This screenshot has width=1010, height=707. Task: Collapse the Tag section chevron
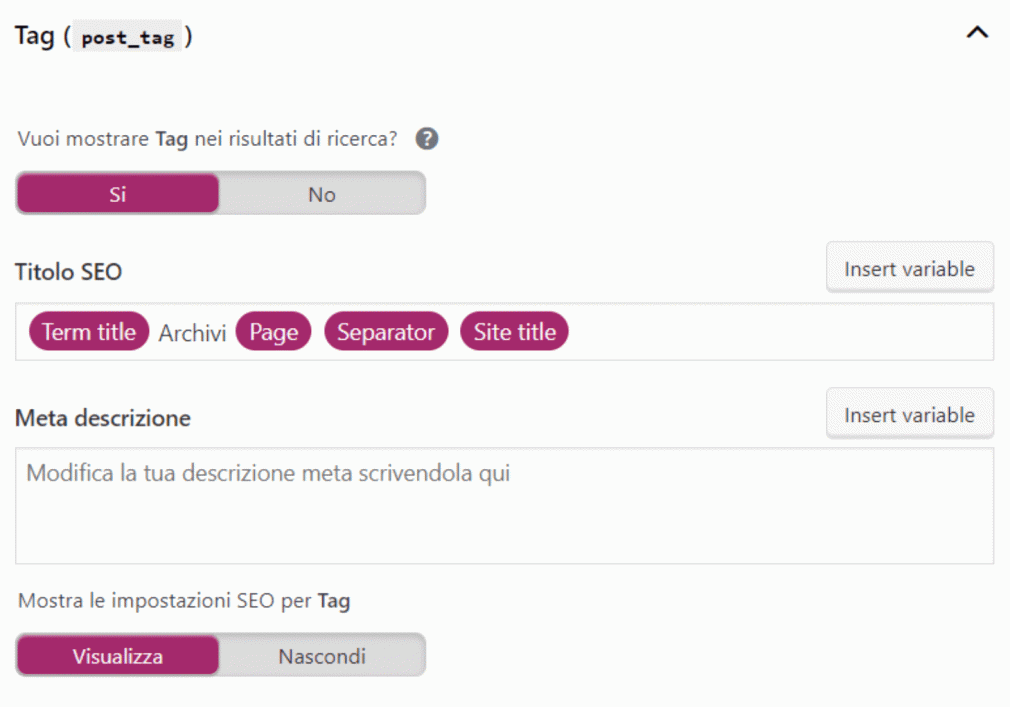[977, 32]
